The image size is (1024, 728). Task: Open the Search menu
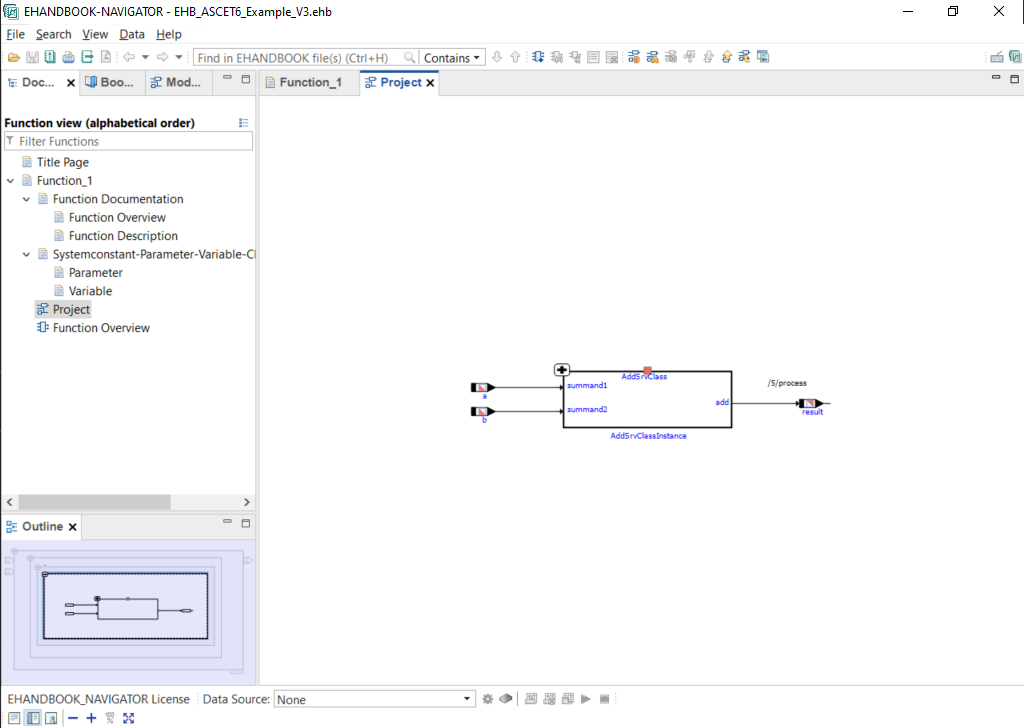54,33
